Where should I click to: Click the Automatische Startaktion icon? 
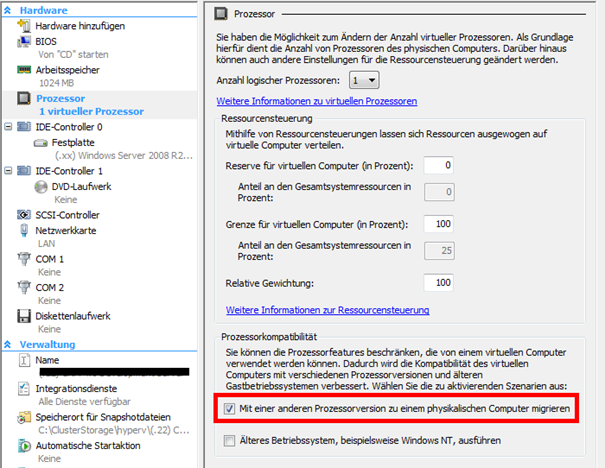pyautogui.click(x=24, y=446)
